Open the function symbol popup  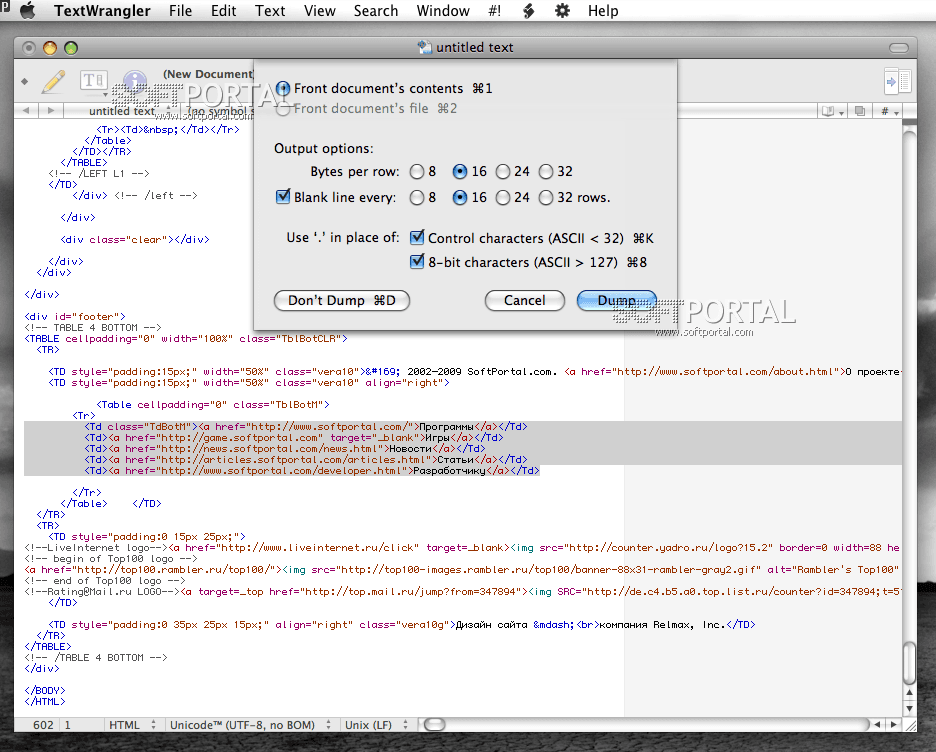218,111
